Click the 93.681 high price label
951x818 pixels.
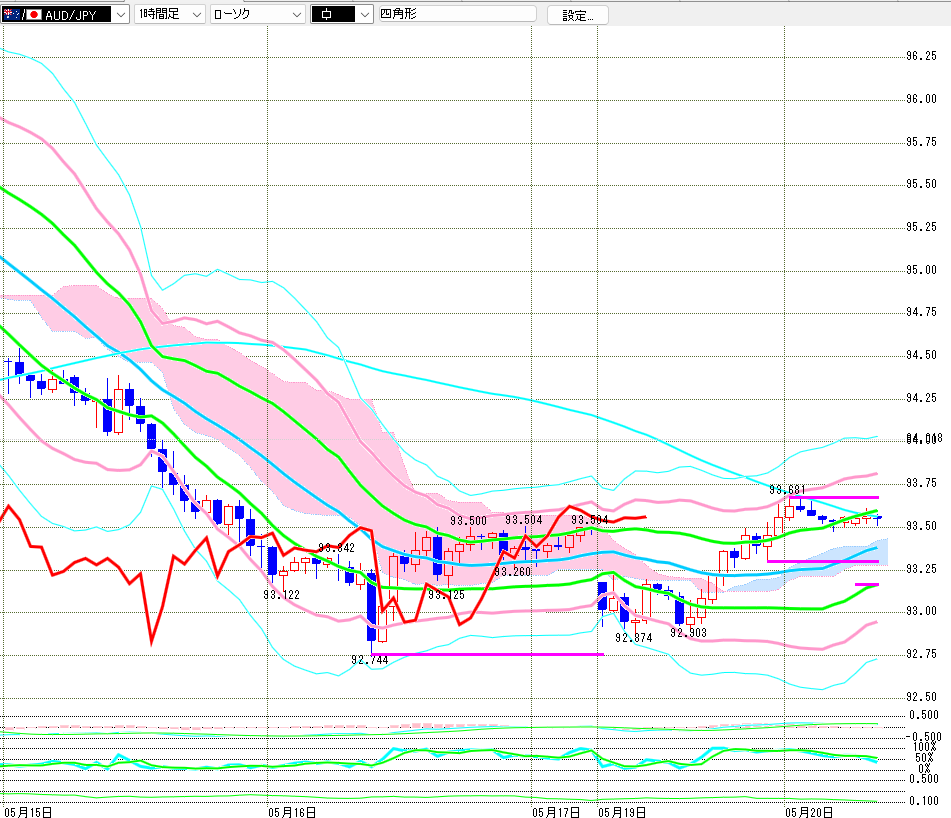tap(787, 490)
